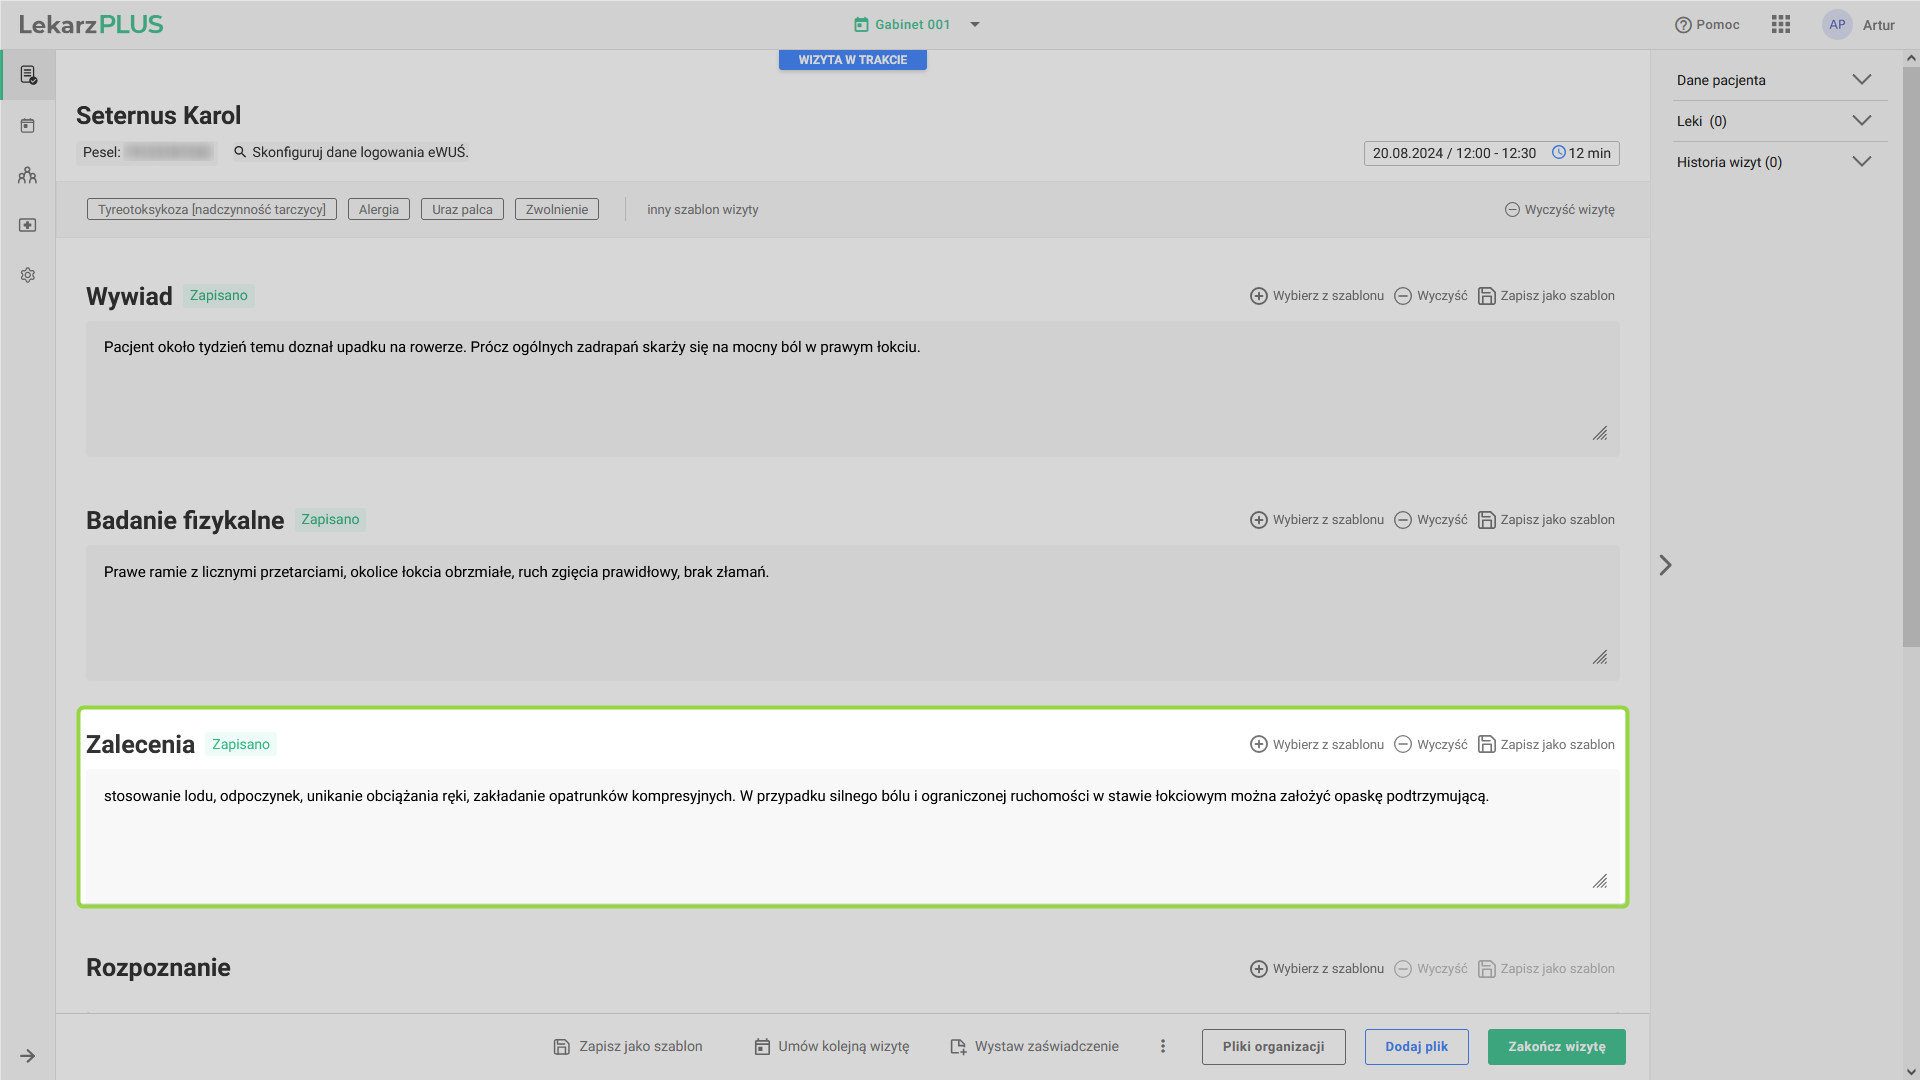Collapse right panel with chevron arrow

pyautogui.click(x=1665, y=565)
